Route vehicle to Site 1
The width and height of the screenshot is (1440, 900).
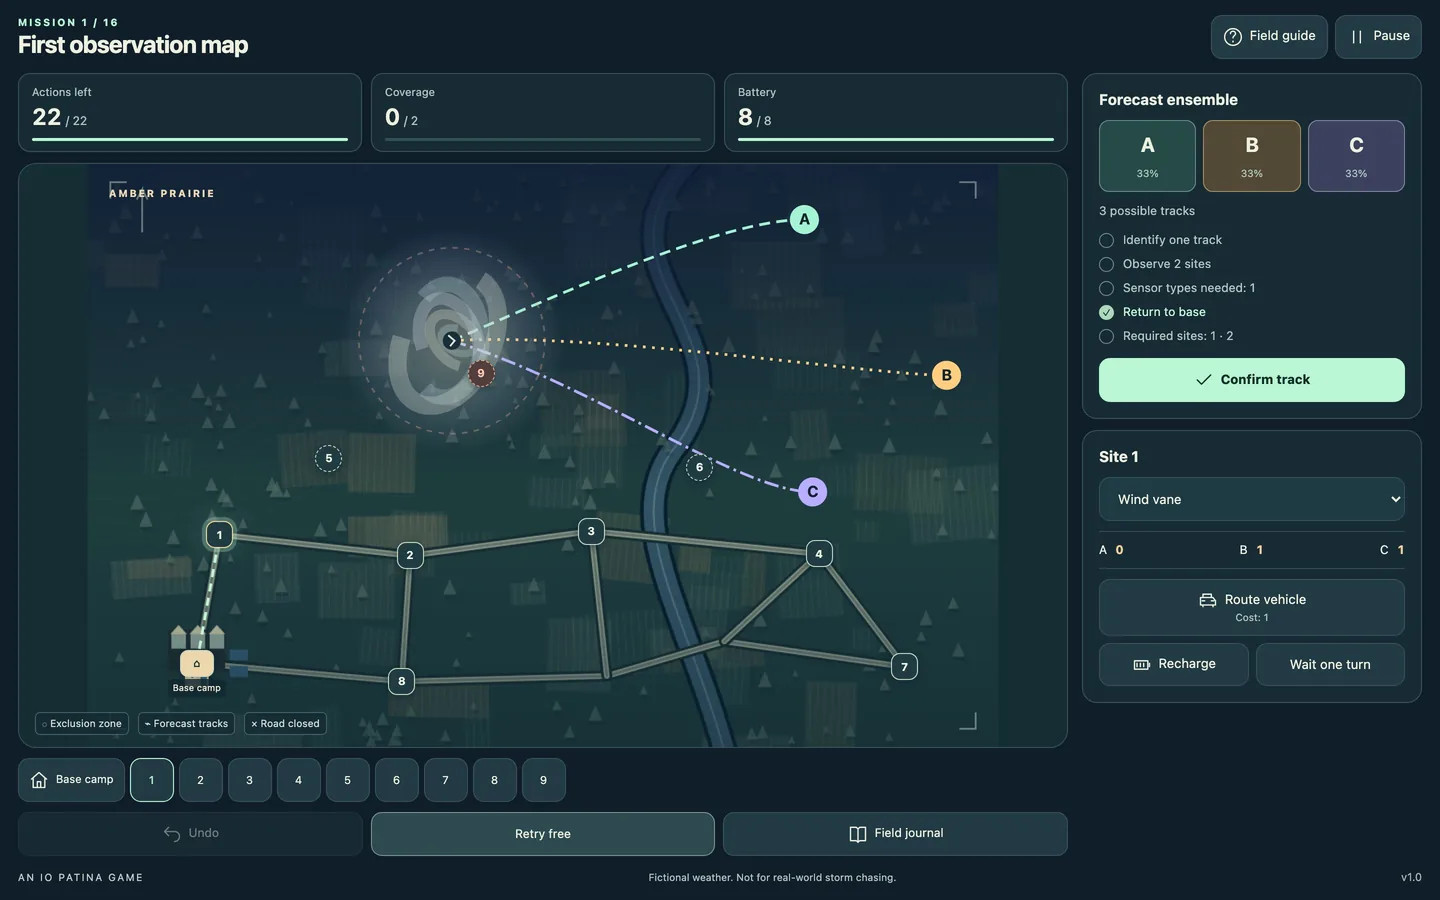coord(1251,607)
